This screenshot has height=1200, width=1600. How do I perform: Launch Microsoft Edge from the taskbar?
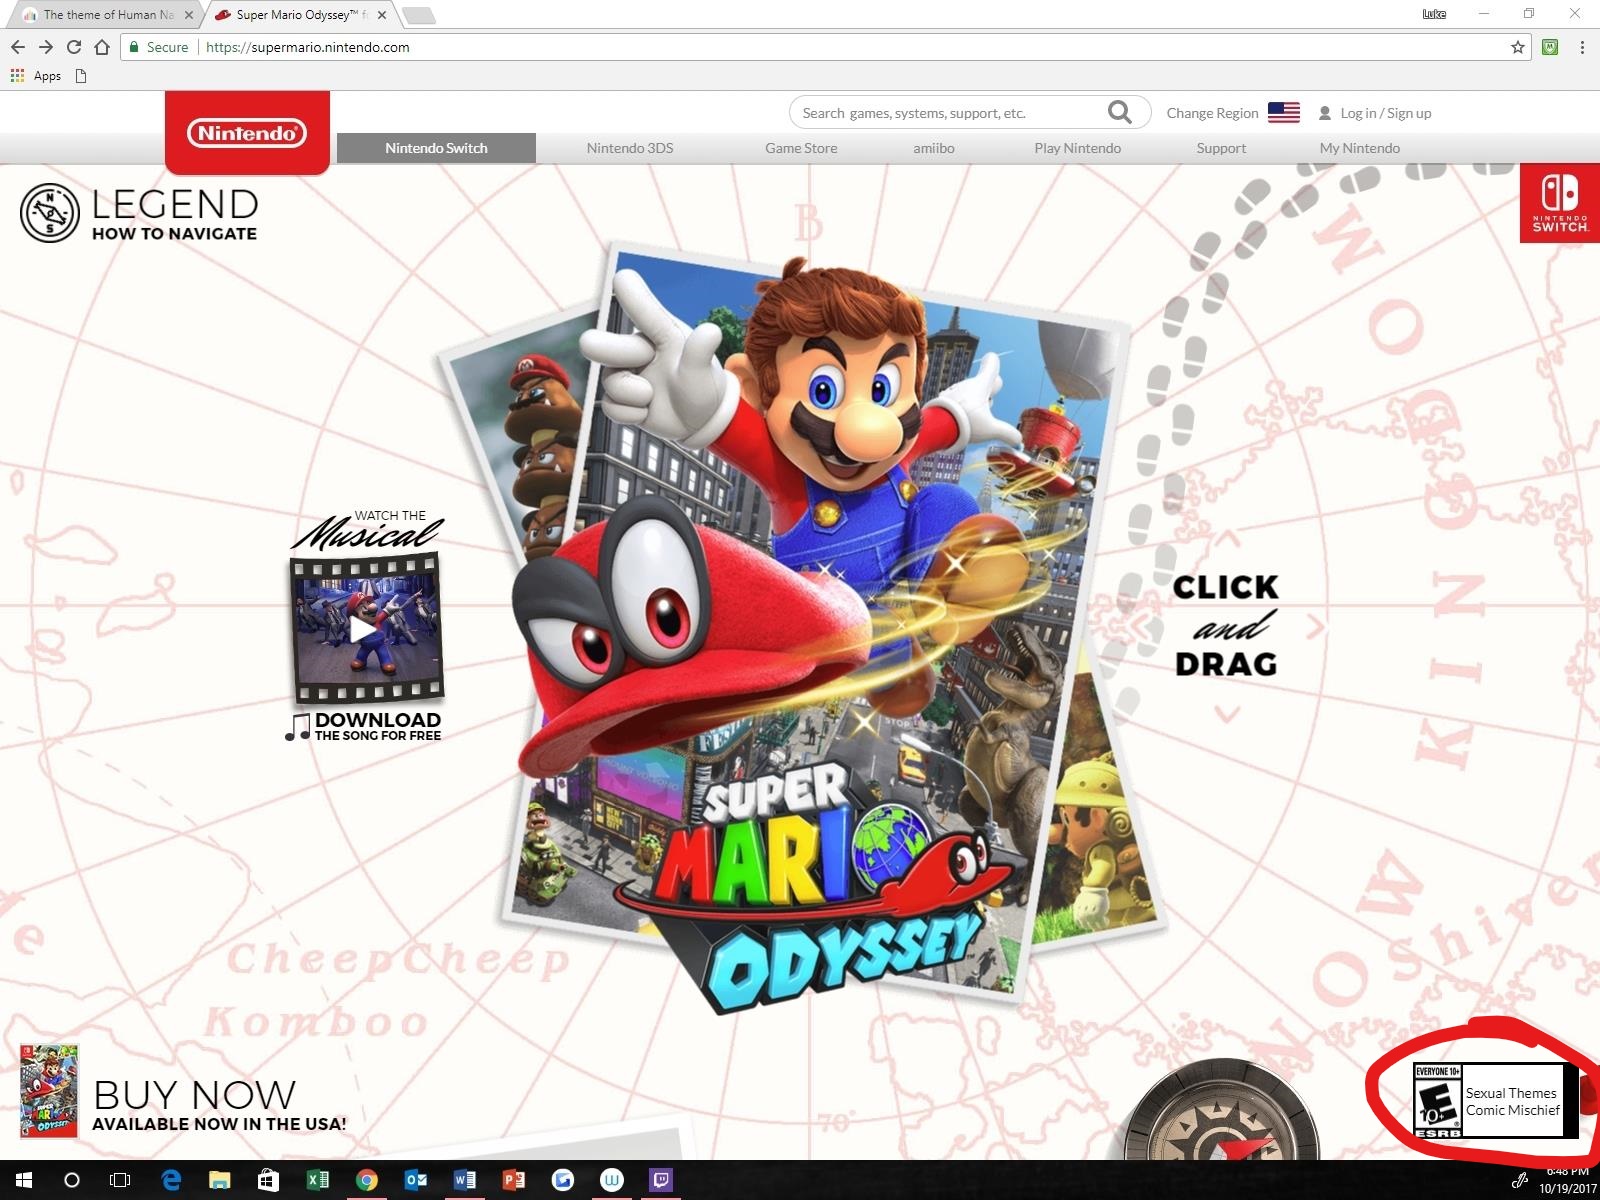click(x=171, y=1180)
